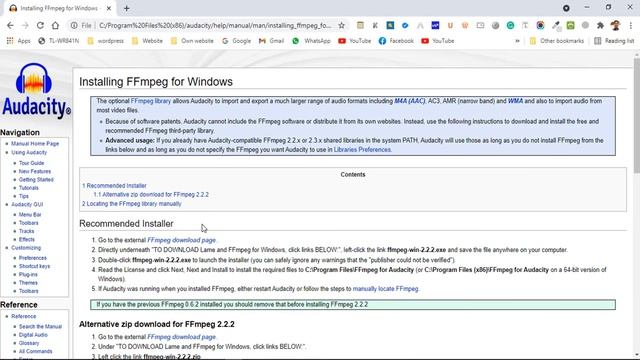Click the Audacity logo

(x=36, y=91)
